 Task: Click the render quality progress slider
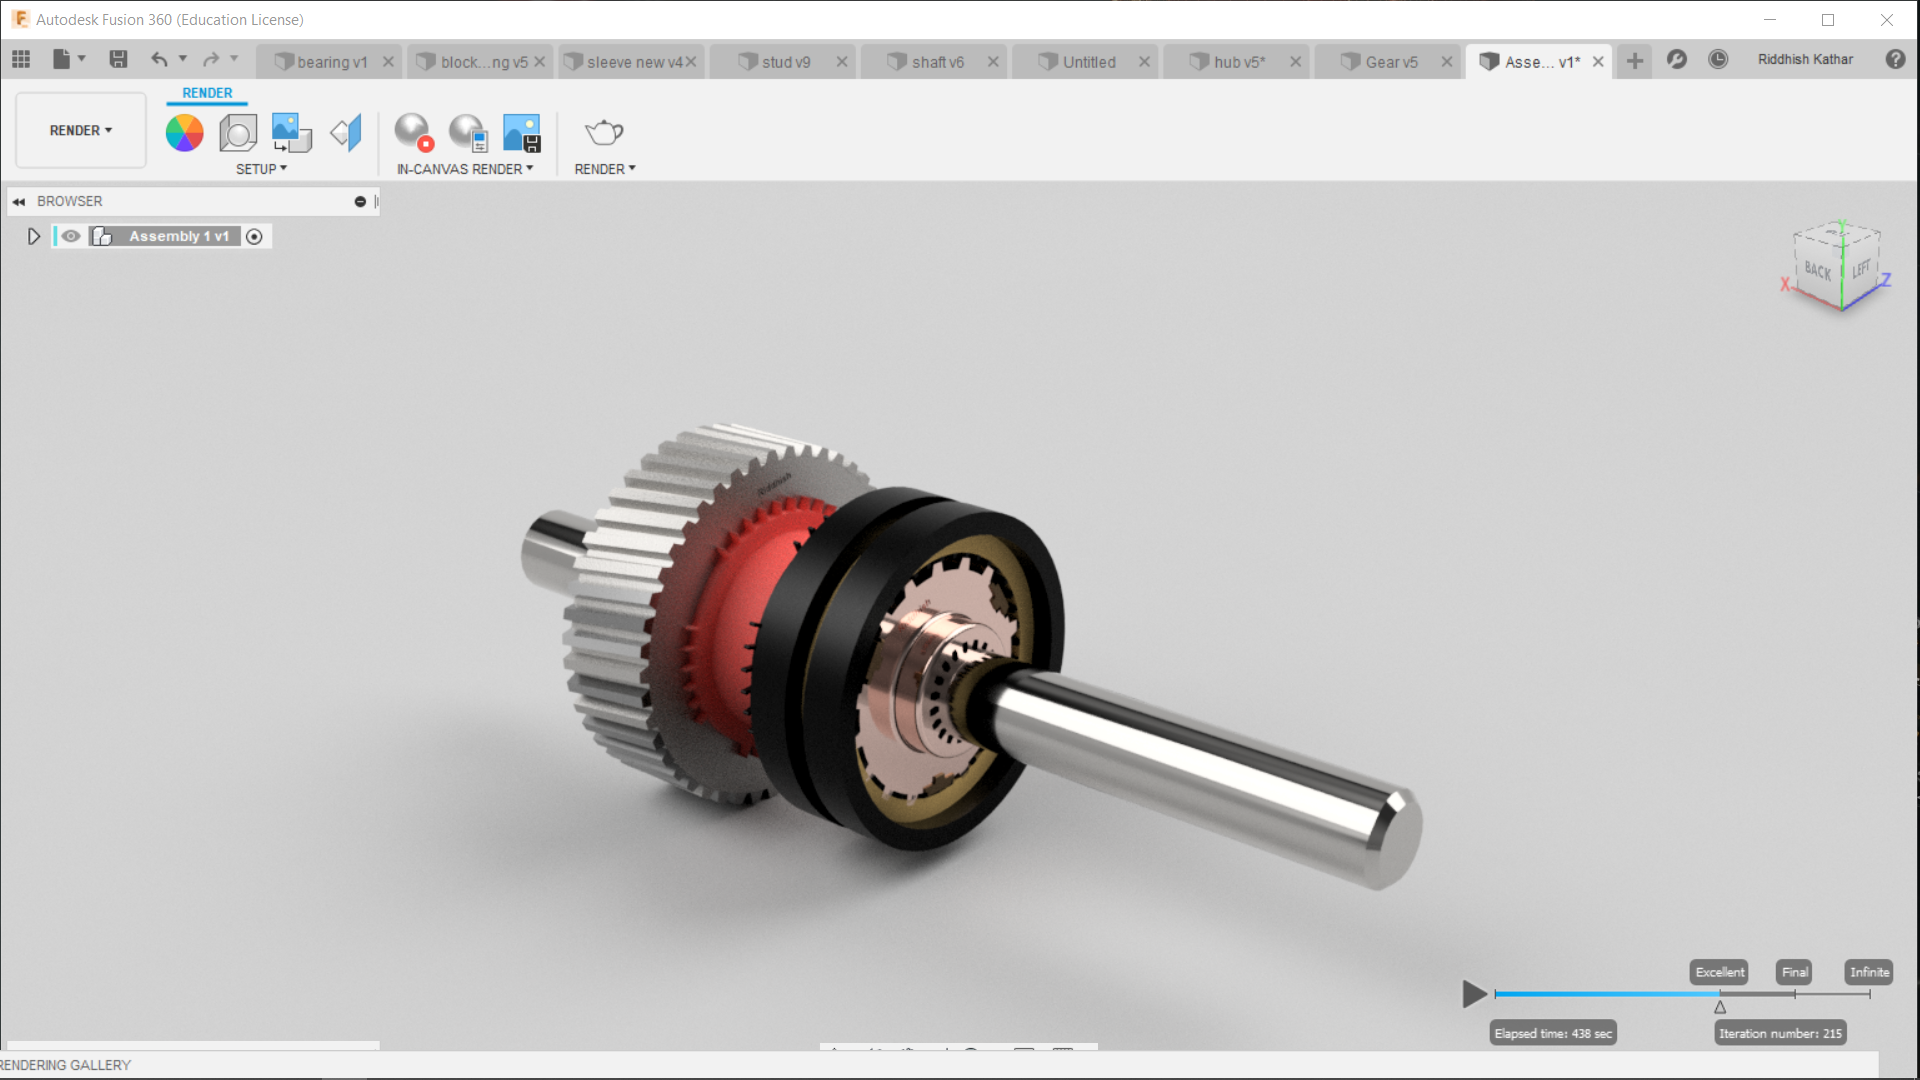pyautogui.click(x=1682, y=994)
